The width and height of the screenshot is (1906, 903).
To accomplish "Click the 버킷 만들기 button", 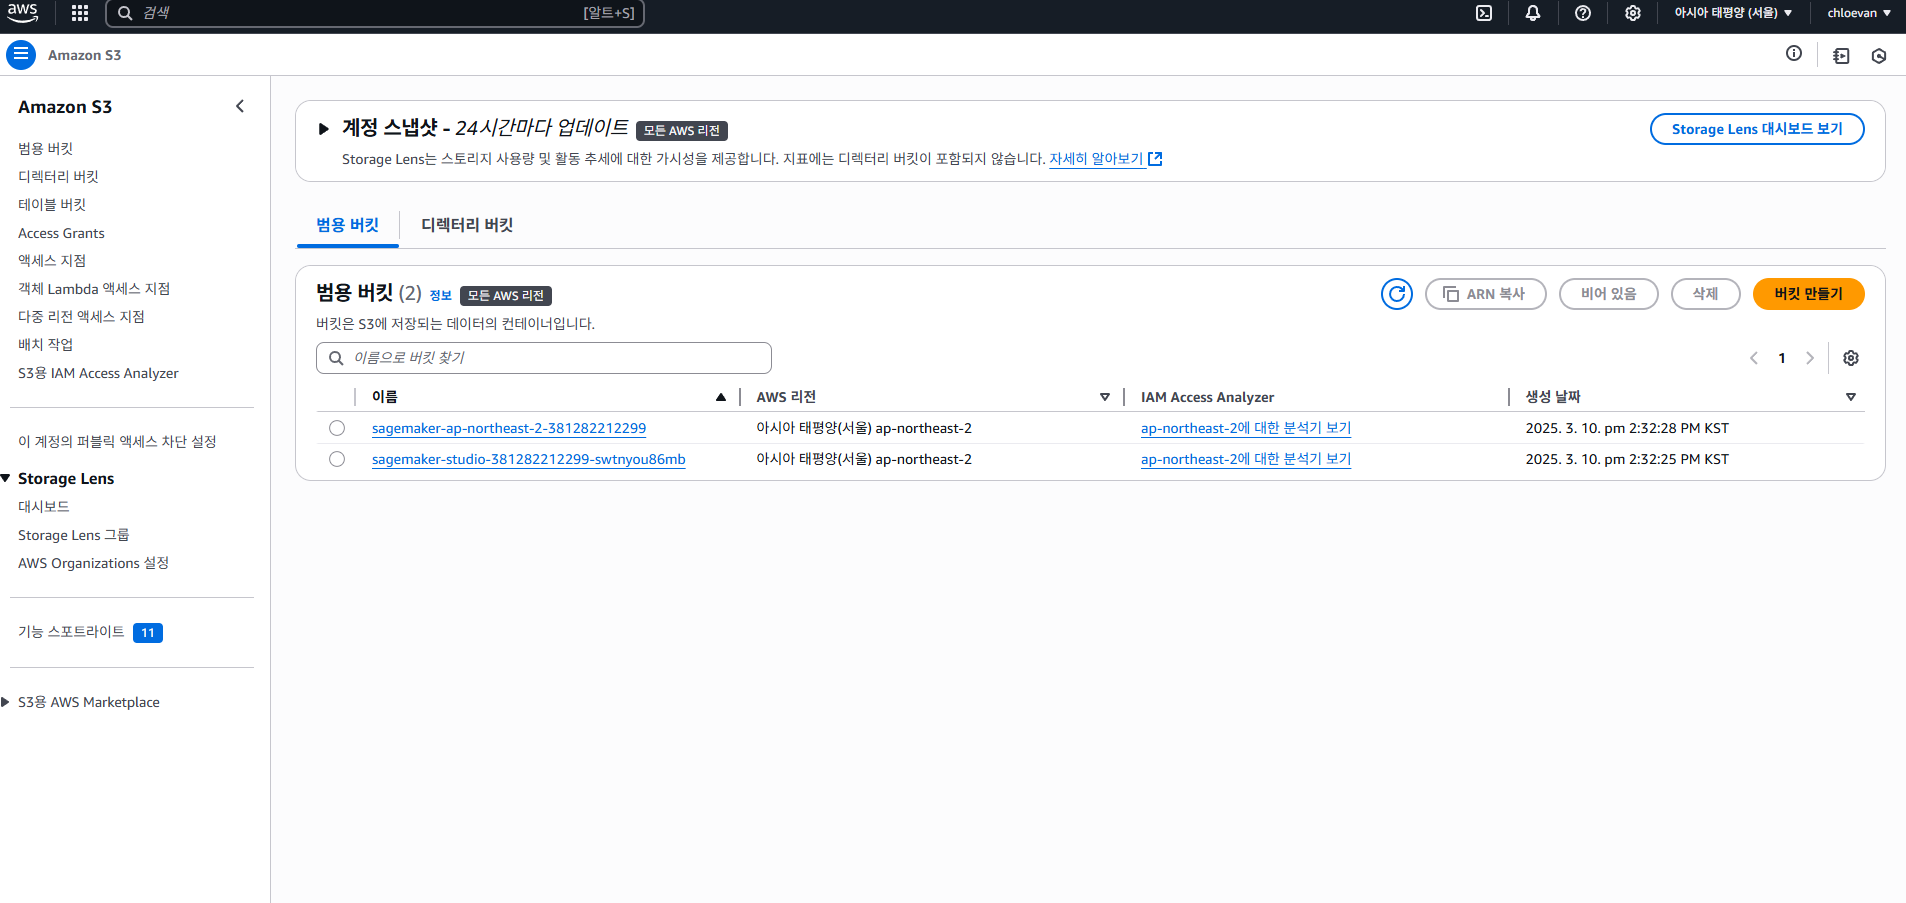I will coord(1808,294).
